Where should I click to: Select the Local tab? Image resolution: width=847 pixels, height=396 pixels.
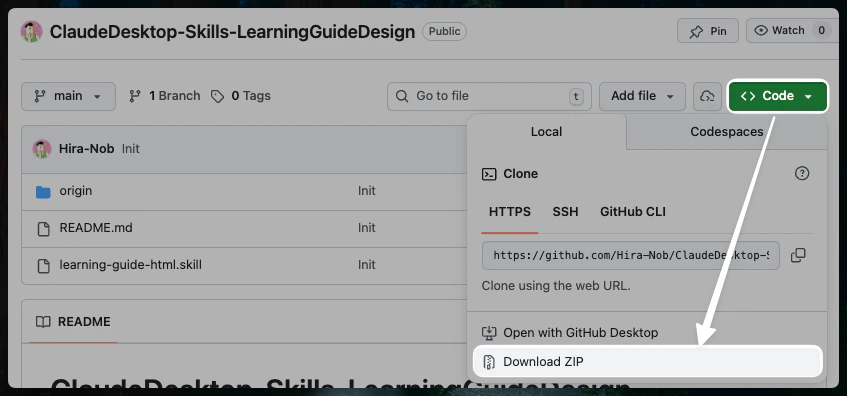[x=547, y=131]
